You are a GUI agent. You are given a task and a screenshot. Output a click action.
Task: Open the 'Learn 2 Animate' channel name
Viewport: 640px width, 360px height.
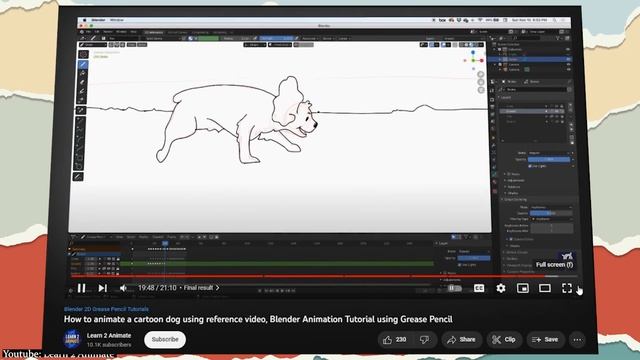point(109,336)
